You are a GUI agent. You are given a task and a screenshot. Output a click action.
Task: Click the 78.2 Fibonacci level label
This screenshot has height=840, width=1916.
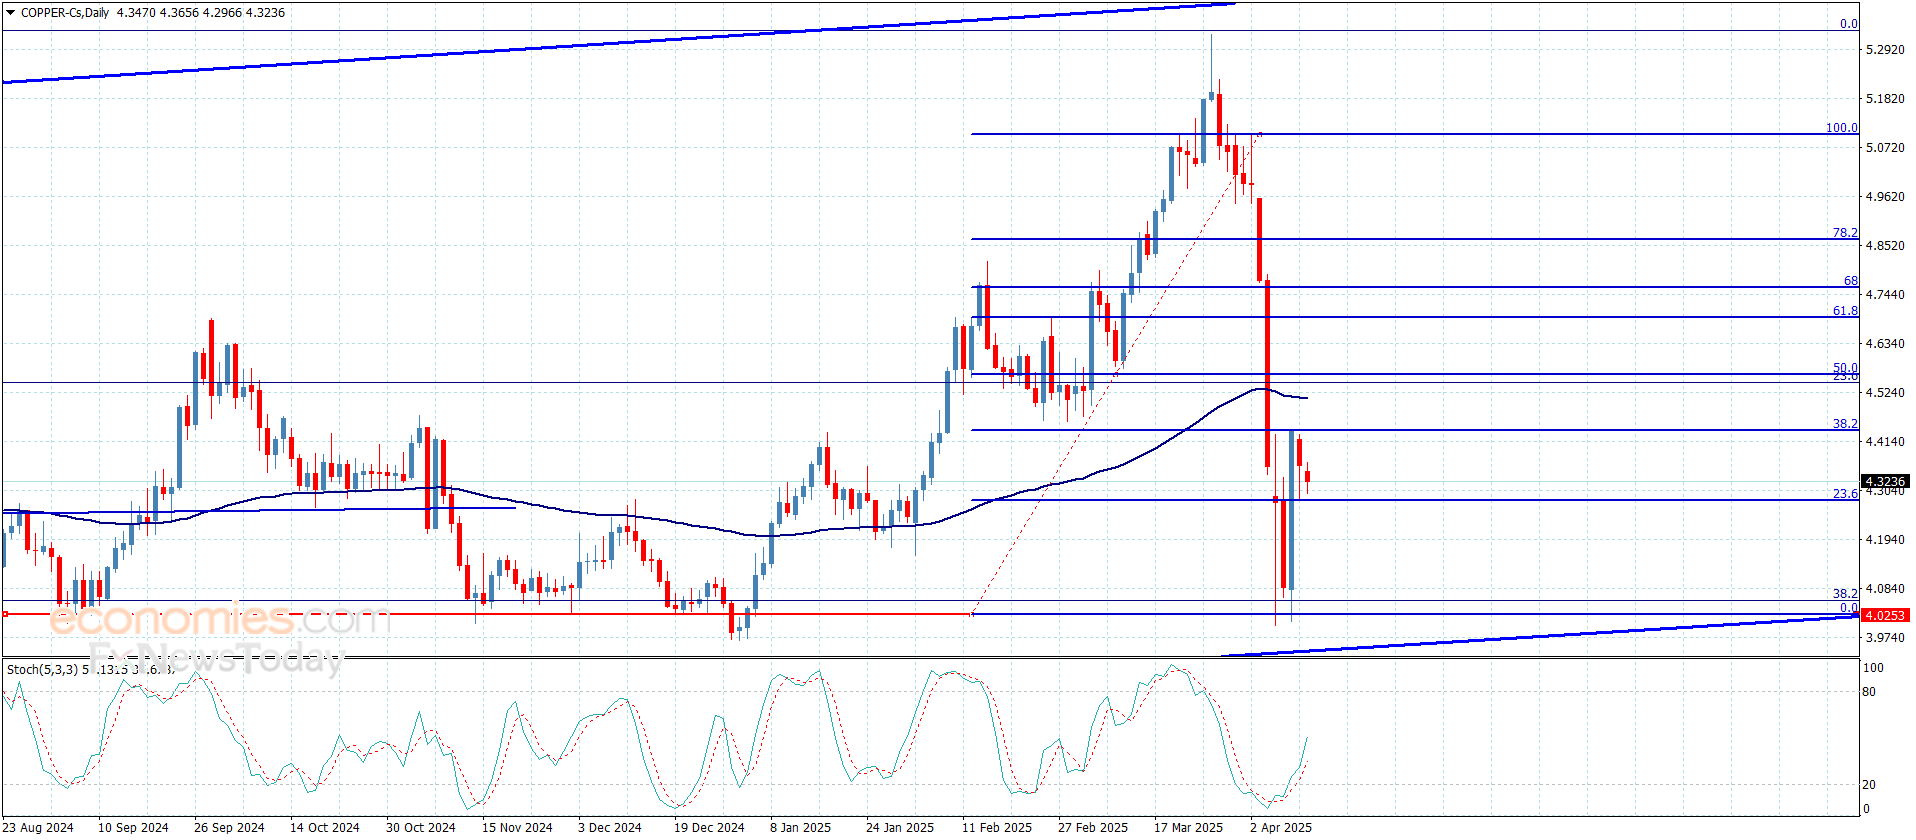pos(1845,233)
